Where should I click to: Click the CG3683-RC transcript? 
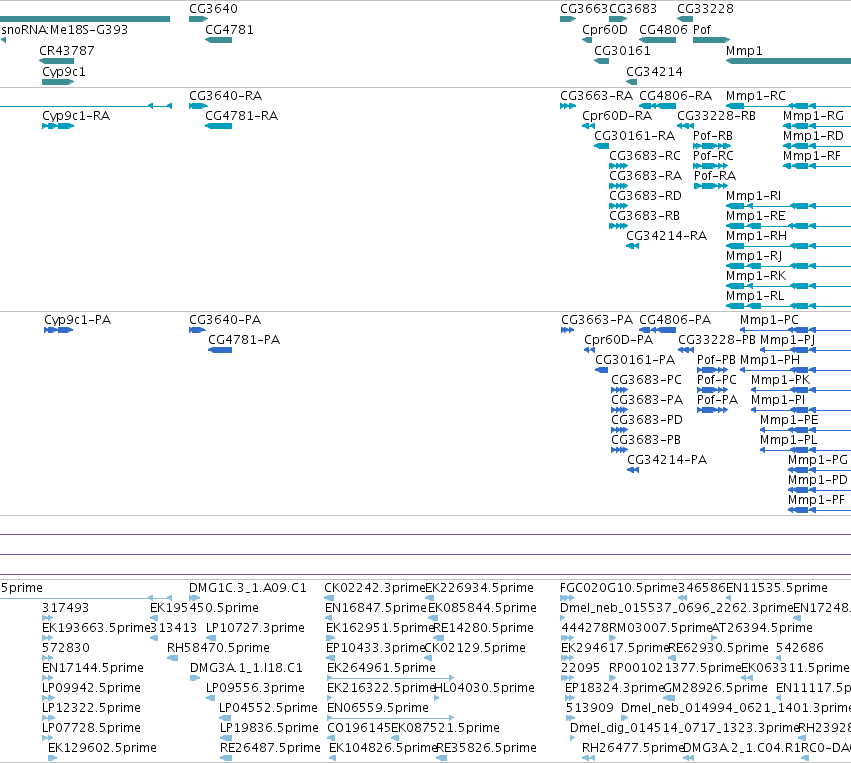[618, 166]
